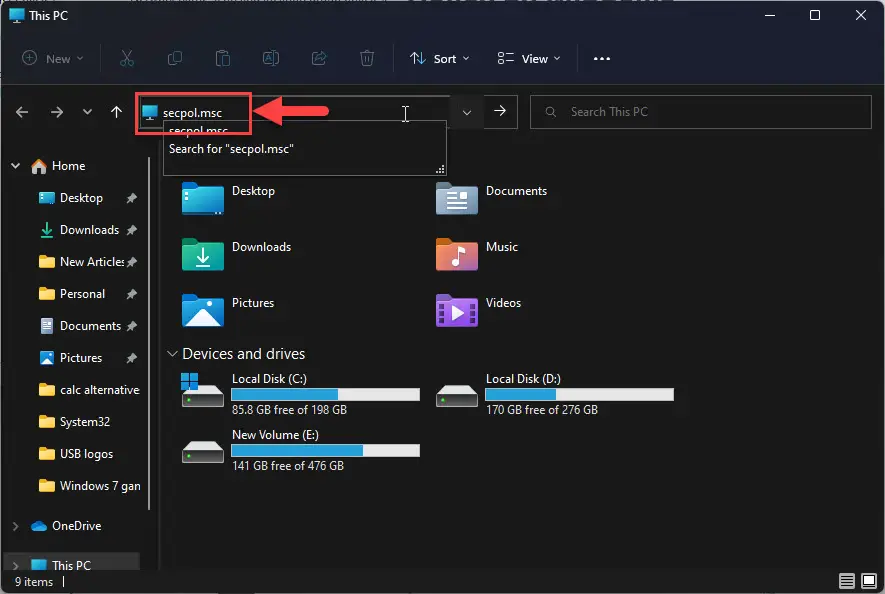Image resolution: width=885 pixels, height=594 pixels.
Task: Select Search for "secpol.msc" suggestion
Action: [x=231, y=149]
